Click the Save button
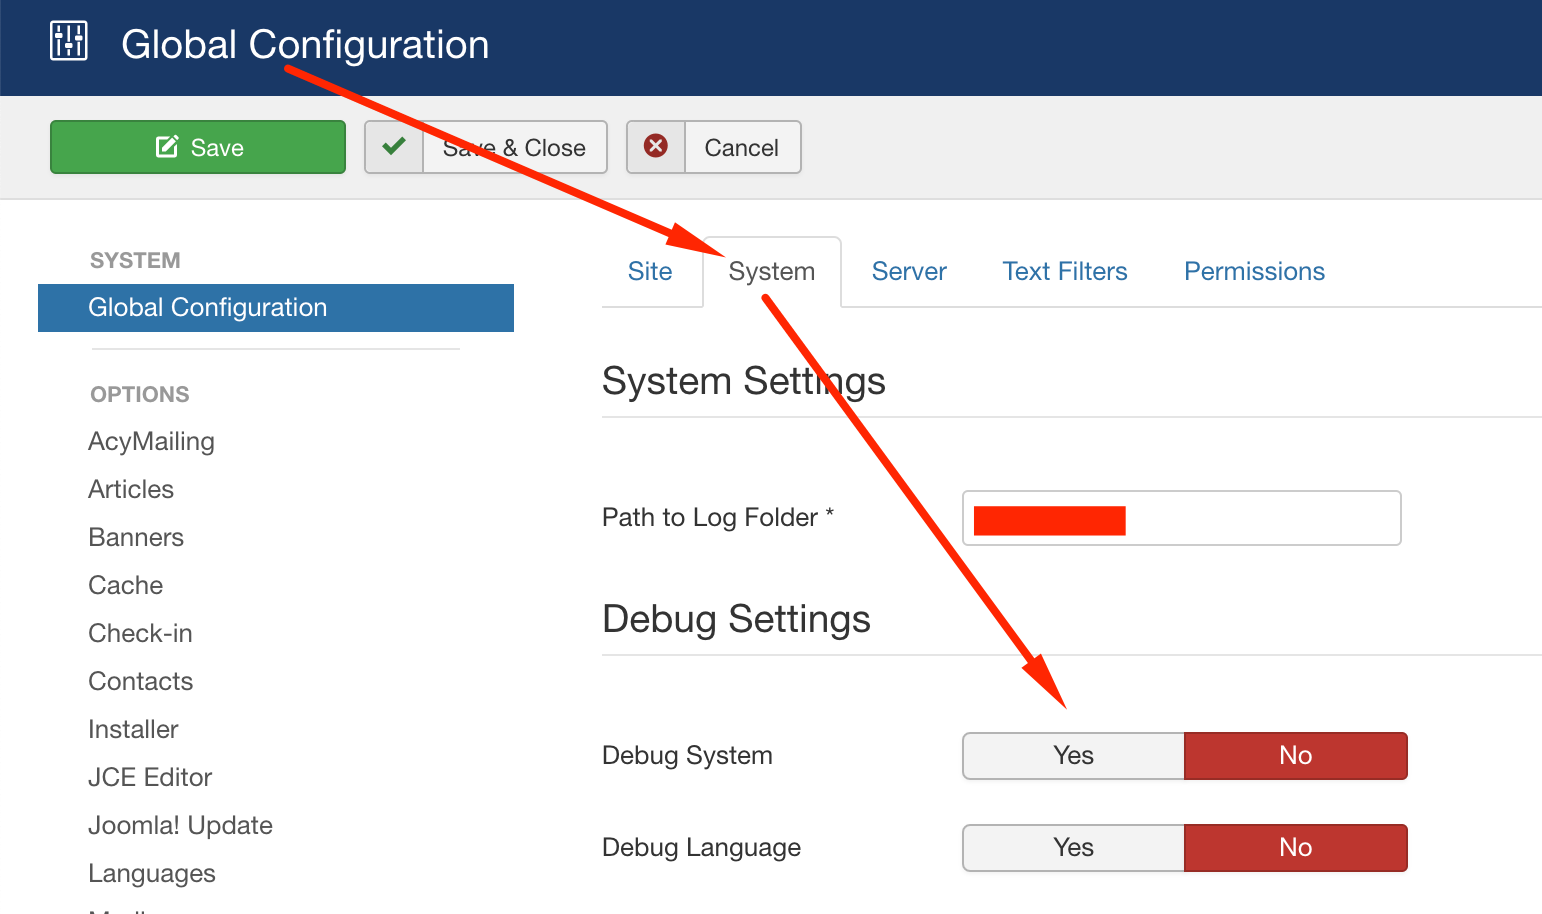The width and height of the screenshot is (1542, 914). click(x=198, y=147)
